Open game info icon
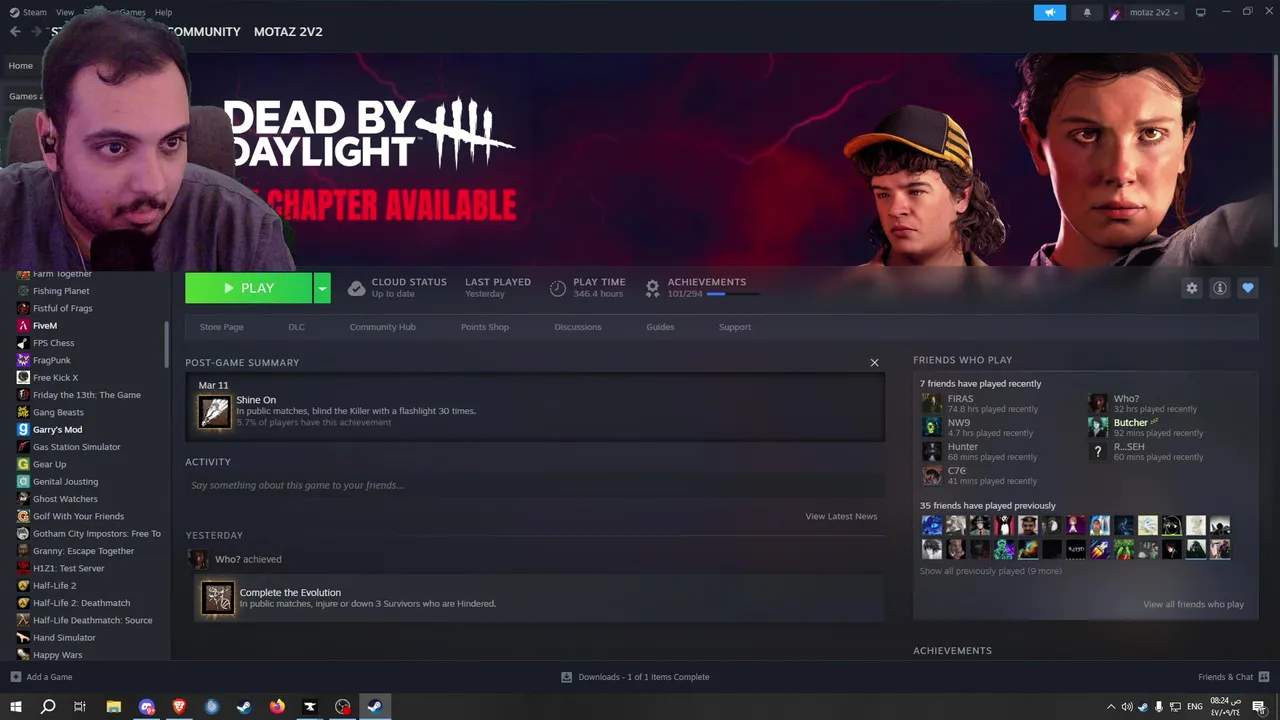Viewport: 1280px width, 720px height. 1219,288
